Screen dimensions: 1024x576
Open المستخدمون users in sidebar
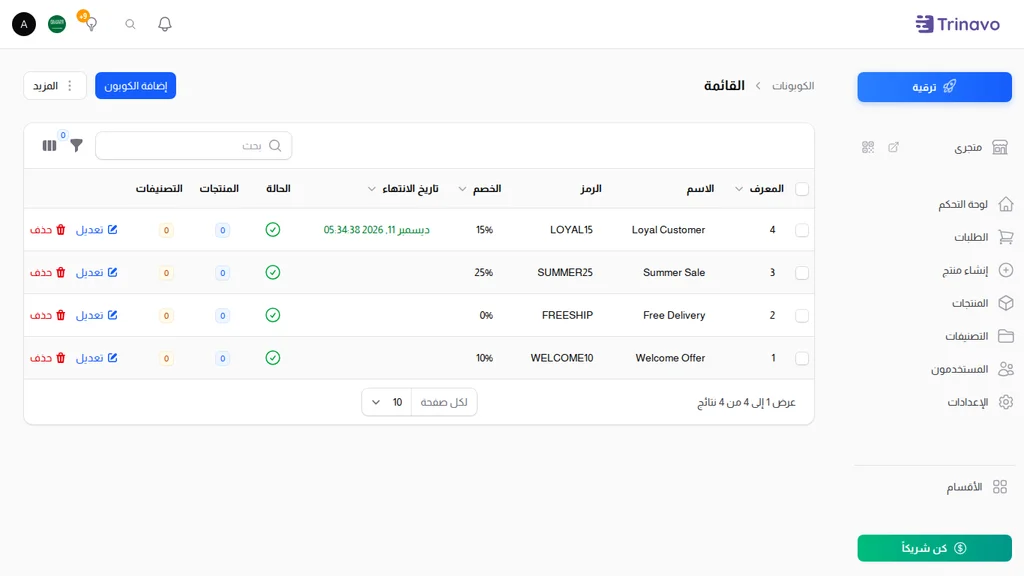972,369
